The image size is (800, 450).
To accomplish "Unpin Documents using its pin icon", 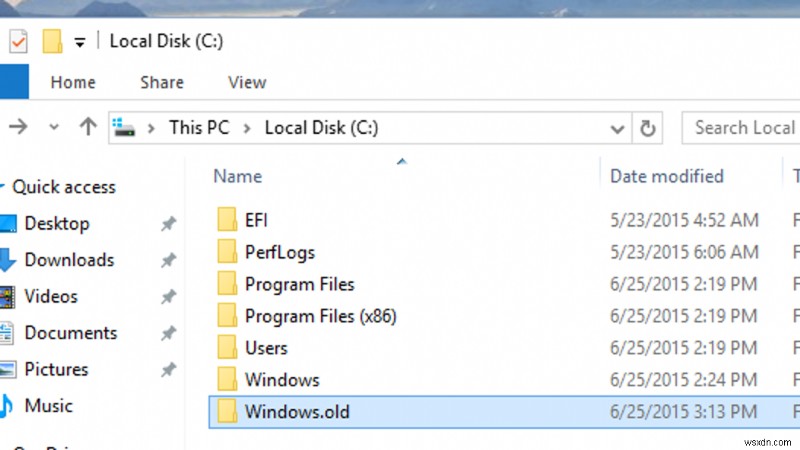I will (169, 333).
